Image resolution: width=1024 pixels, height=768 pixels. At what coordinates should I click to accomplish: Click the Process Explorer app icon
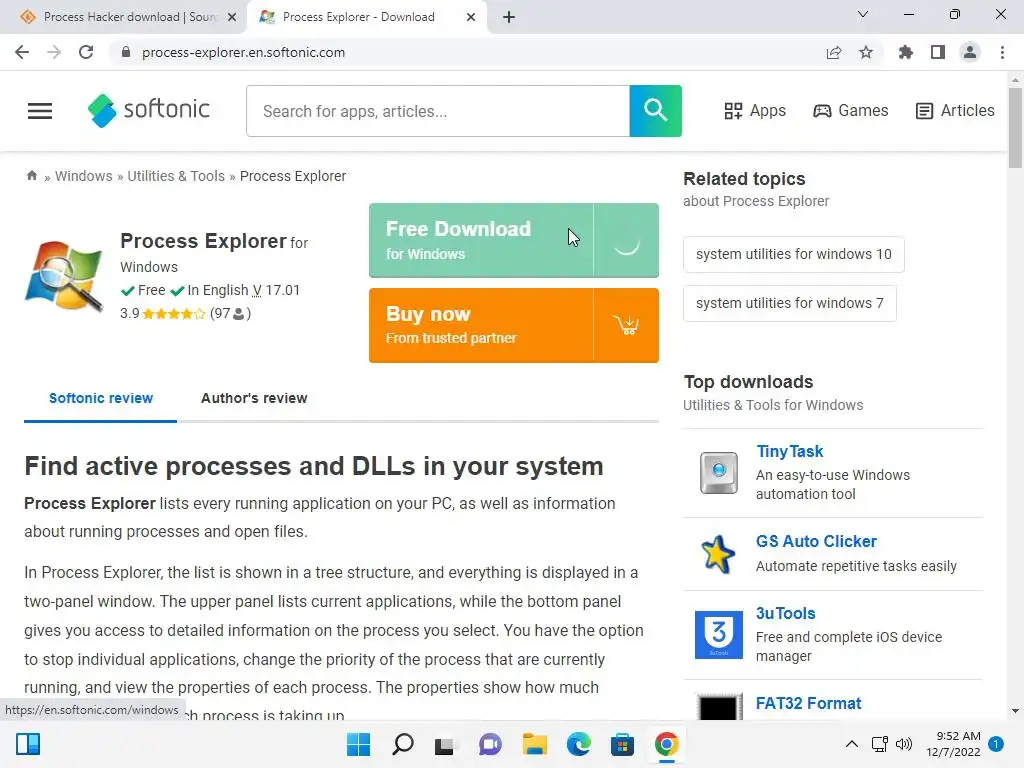point(64,276)
